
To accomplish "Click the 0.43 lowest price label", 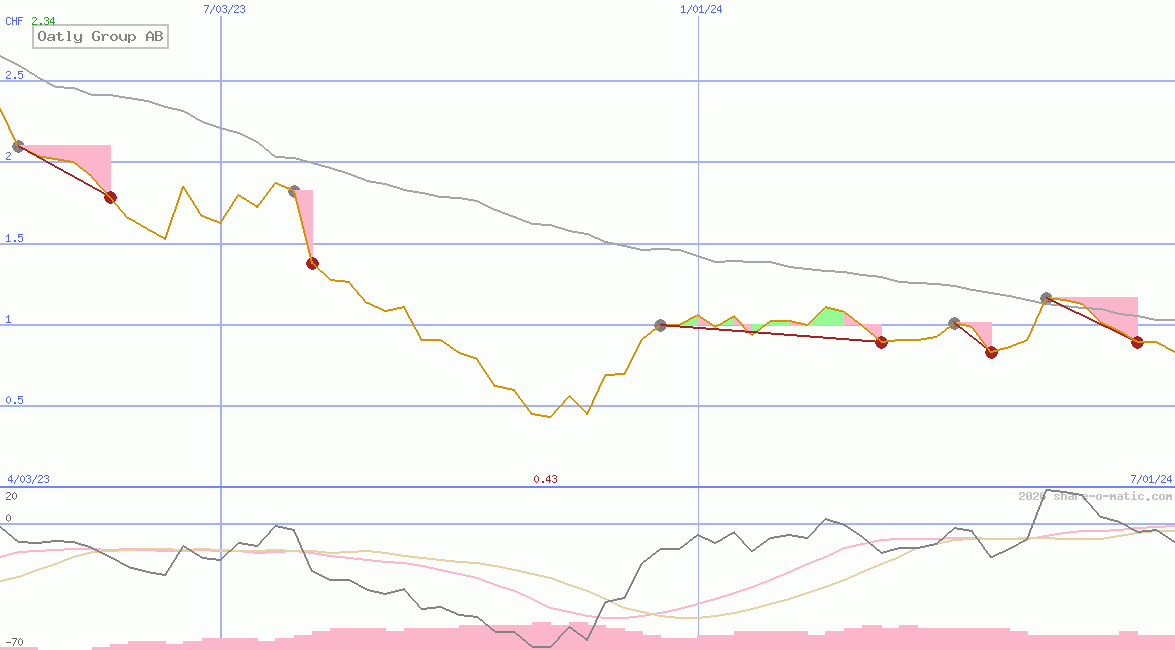I will pyautogui.click(x=545, y=479).
